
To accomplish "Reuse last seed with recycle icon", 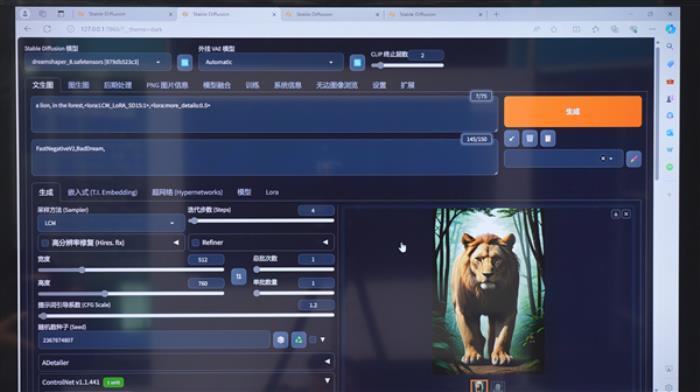I will tap(299, 340).
